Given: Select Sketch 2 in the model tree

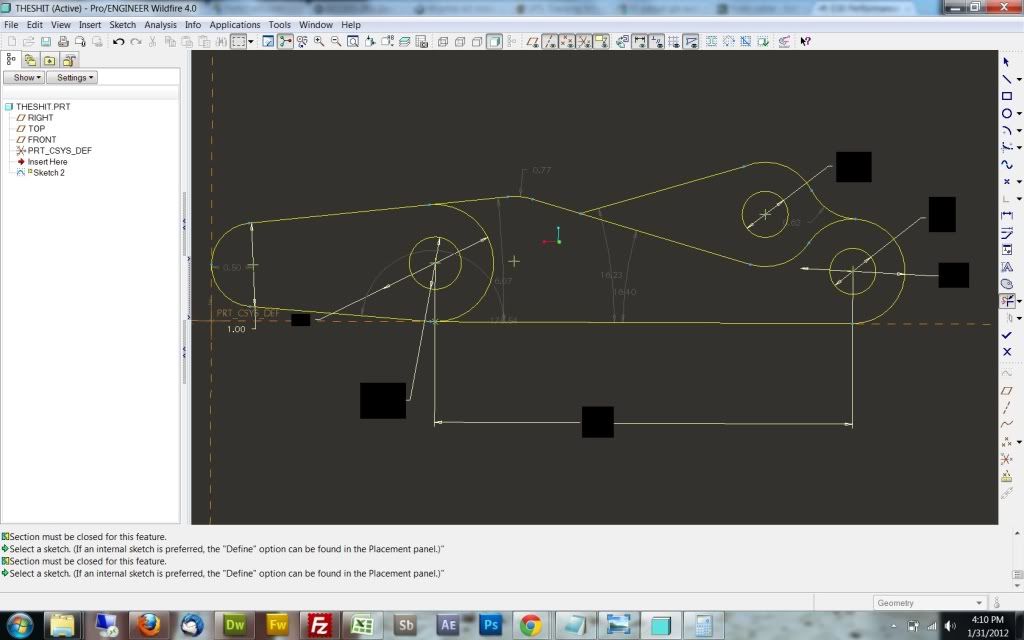Looking at the screenshot, I should pyautogui.click(x=48, y=172).
